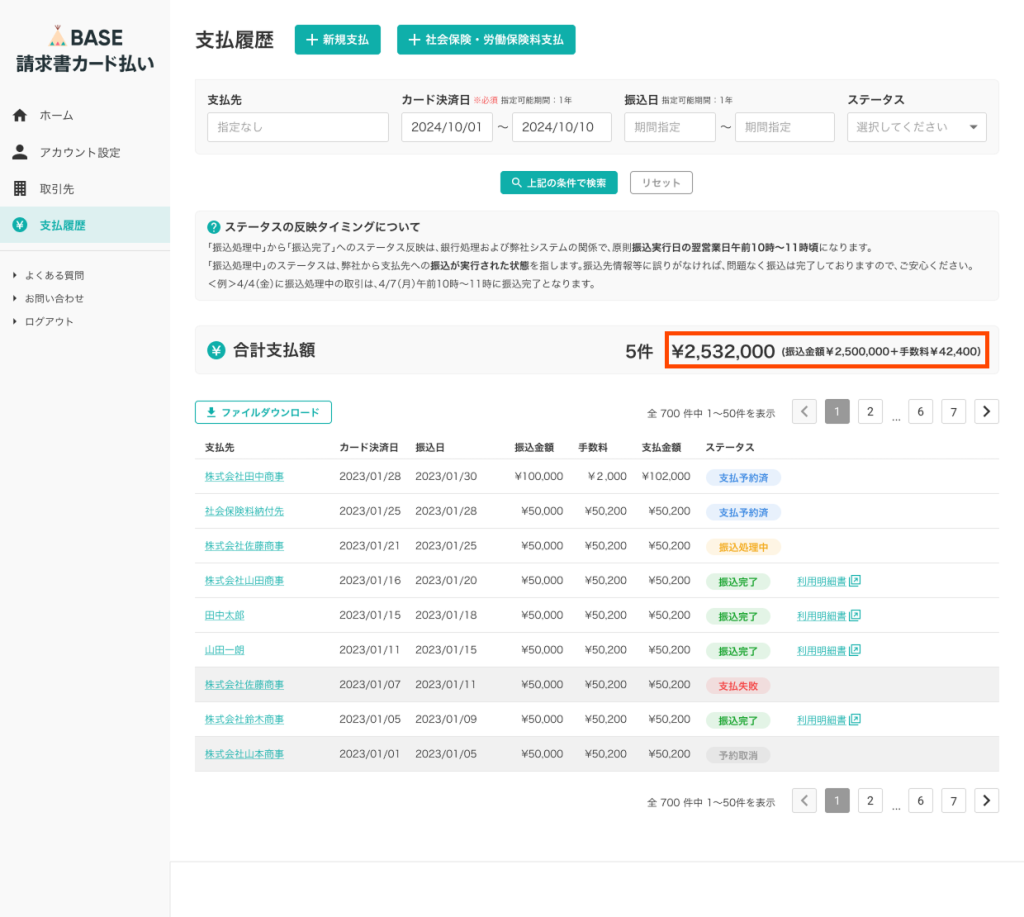Click the 新規支払 button
The image size is (1024, 917).
tap(337, 40)
